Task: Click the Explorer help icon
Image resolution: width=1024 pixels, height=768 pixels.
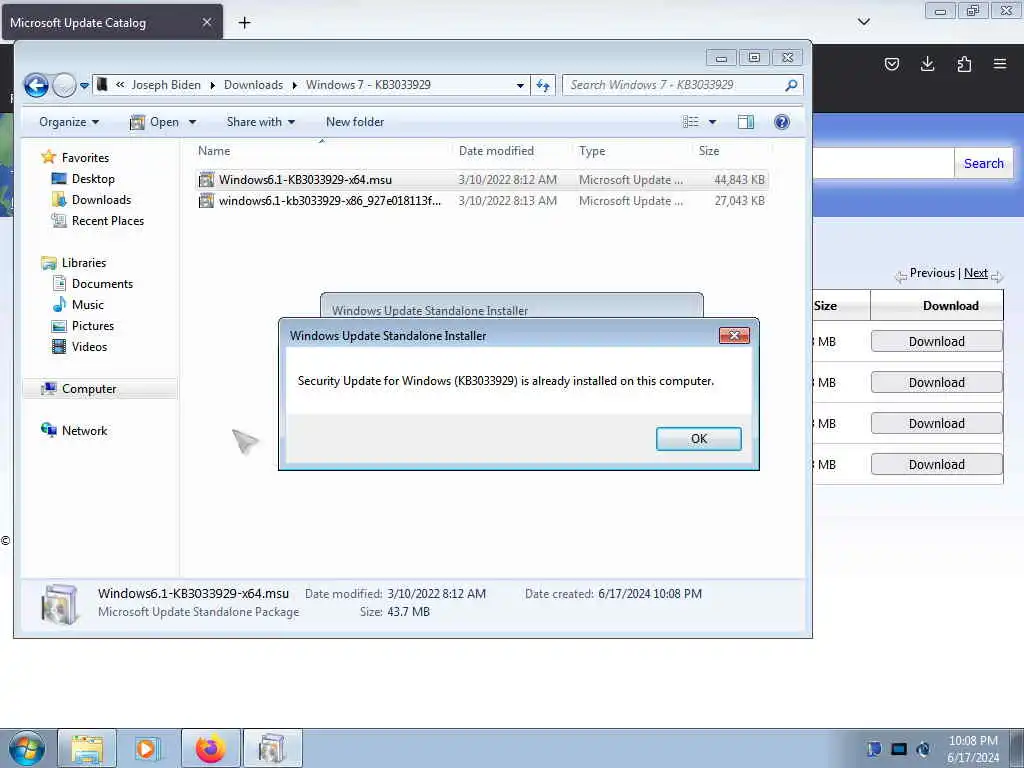Action: [x=782, y=122]
